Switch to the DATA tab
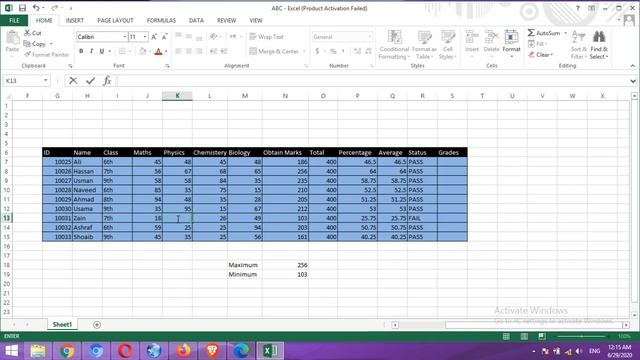640x360 pixels. tap(196, 20)
